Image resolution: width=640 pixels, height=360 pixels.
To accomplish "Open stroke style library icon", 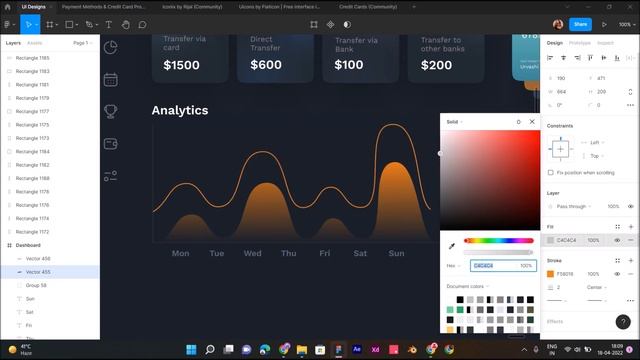I will [618, 260].
